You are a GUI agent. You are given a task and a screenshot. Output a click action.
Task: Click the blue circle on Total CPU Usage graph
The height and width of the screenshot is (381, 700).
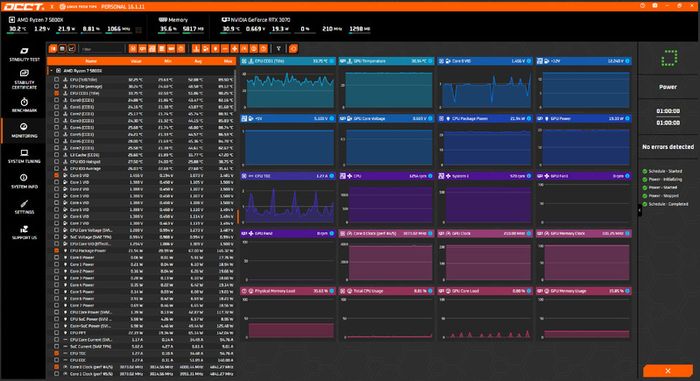pyautogui.click(x=430, y=291)
